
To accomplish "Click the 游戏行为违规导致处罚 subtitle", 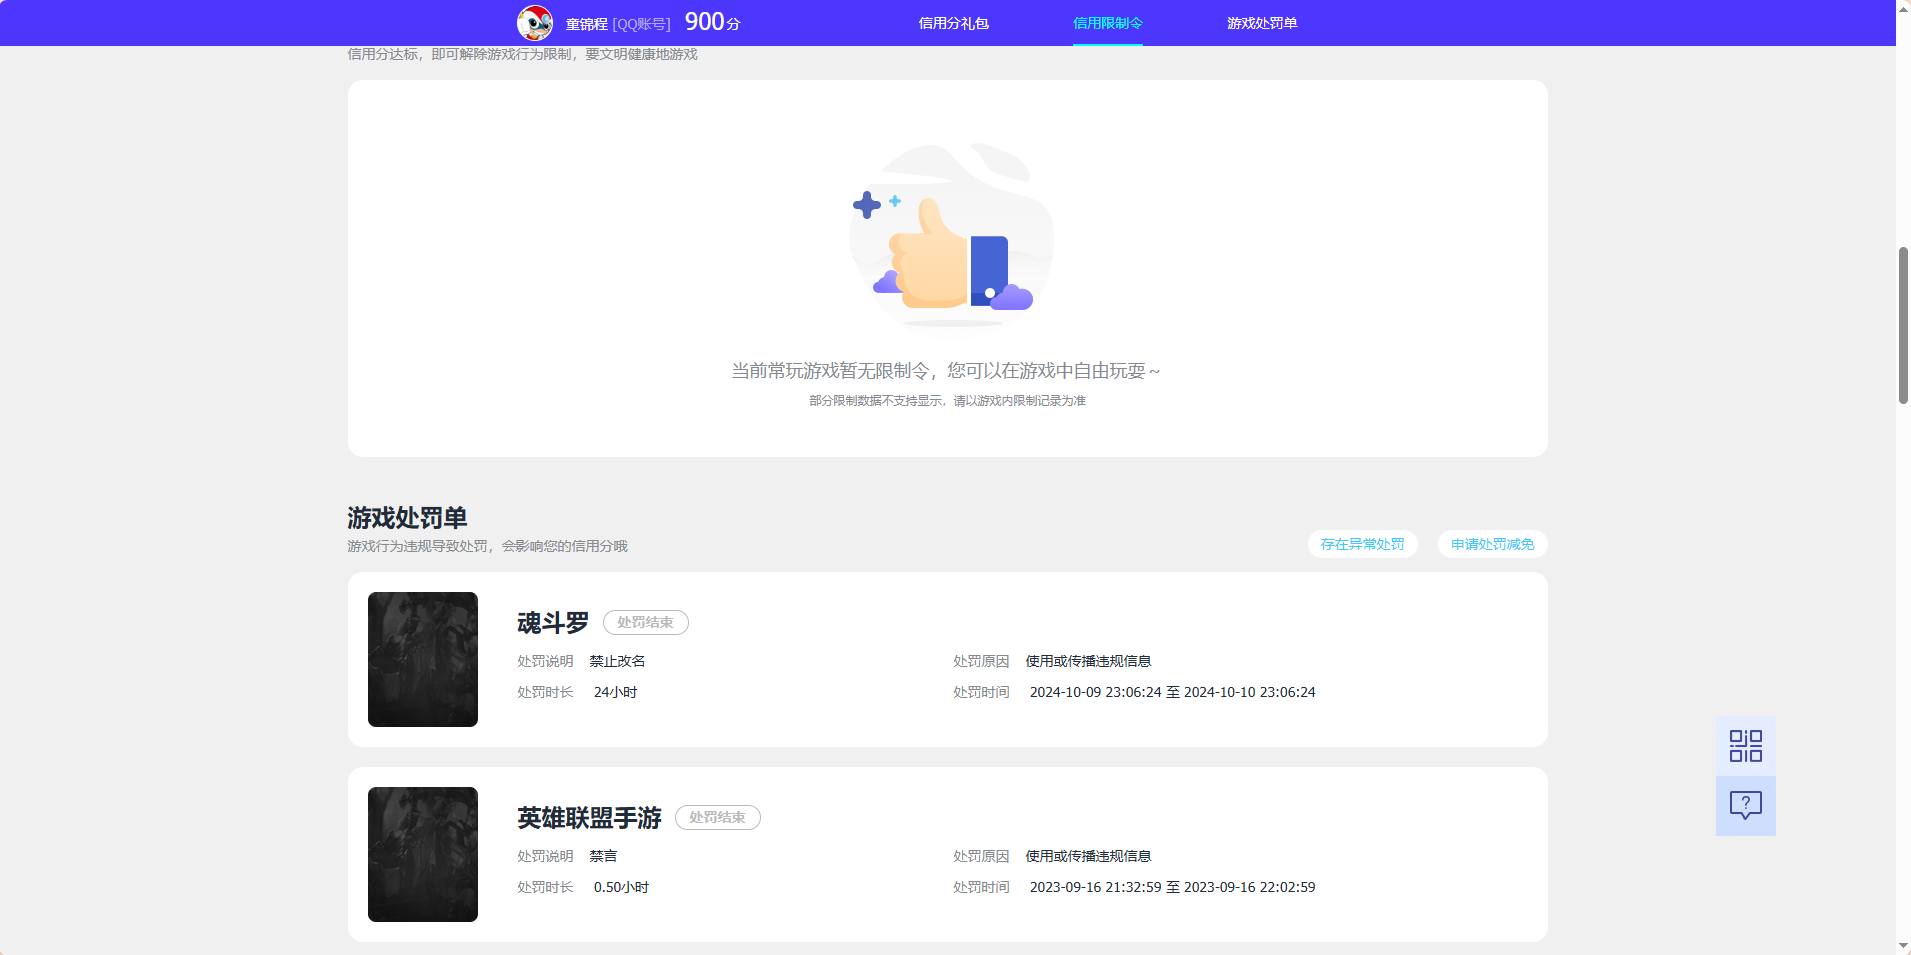I will (x=487, y=546).
